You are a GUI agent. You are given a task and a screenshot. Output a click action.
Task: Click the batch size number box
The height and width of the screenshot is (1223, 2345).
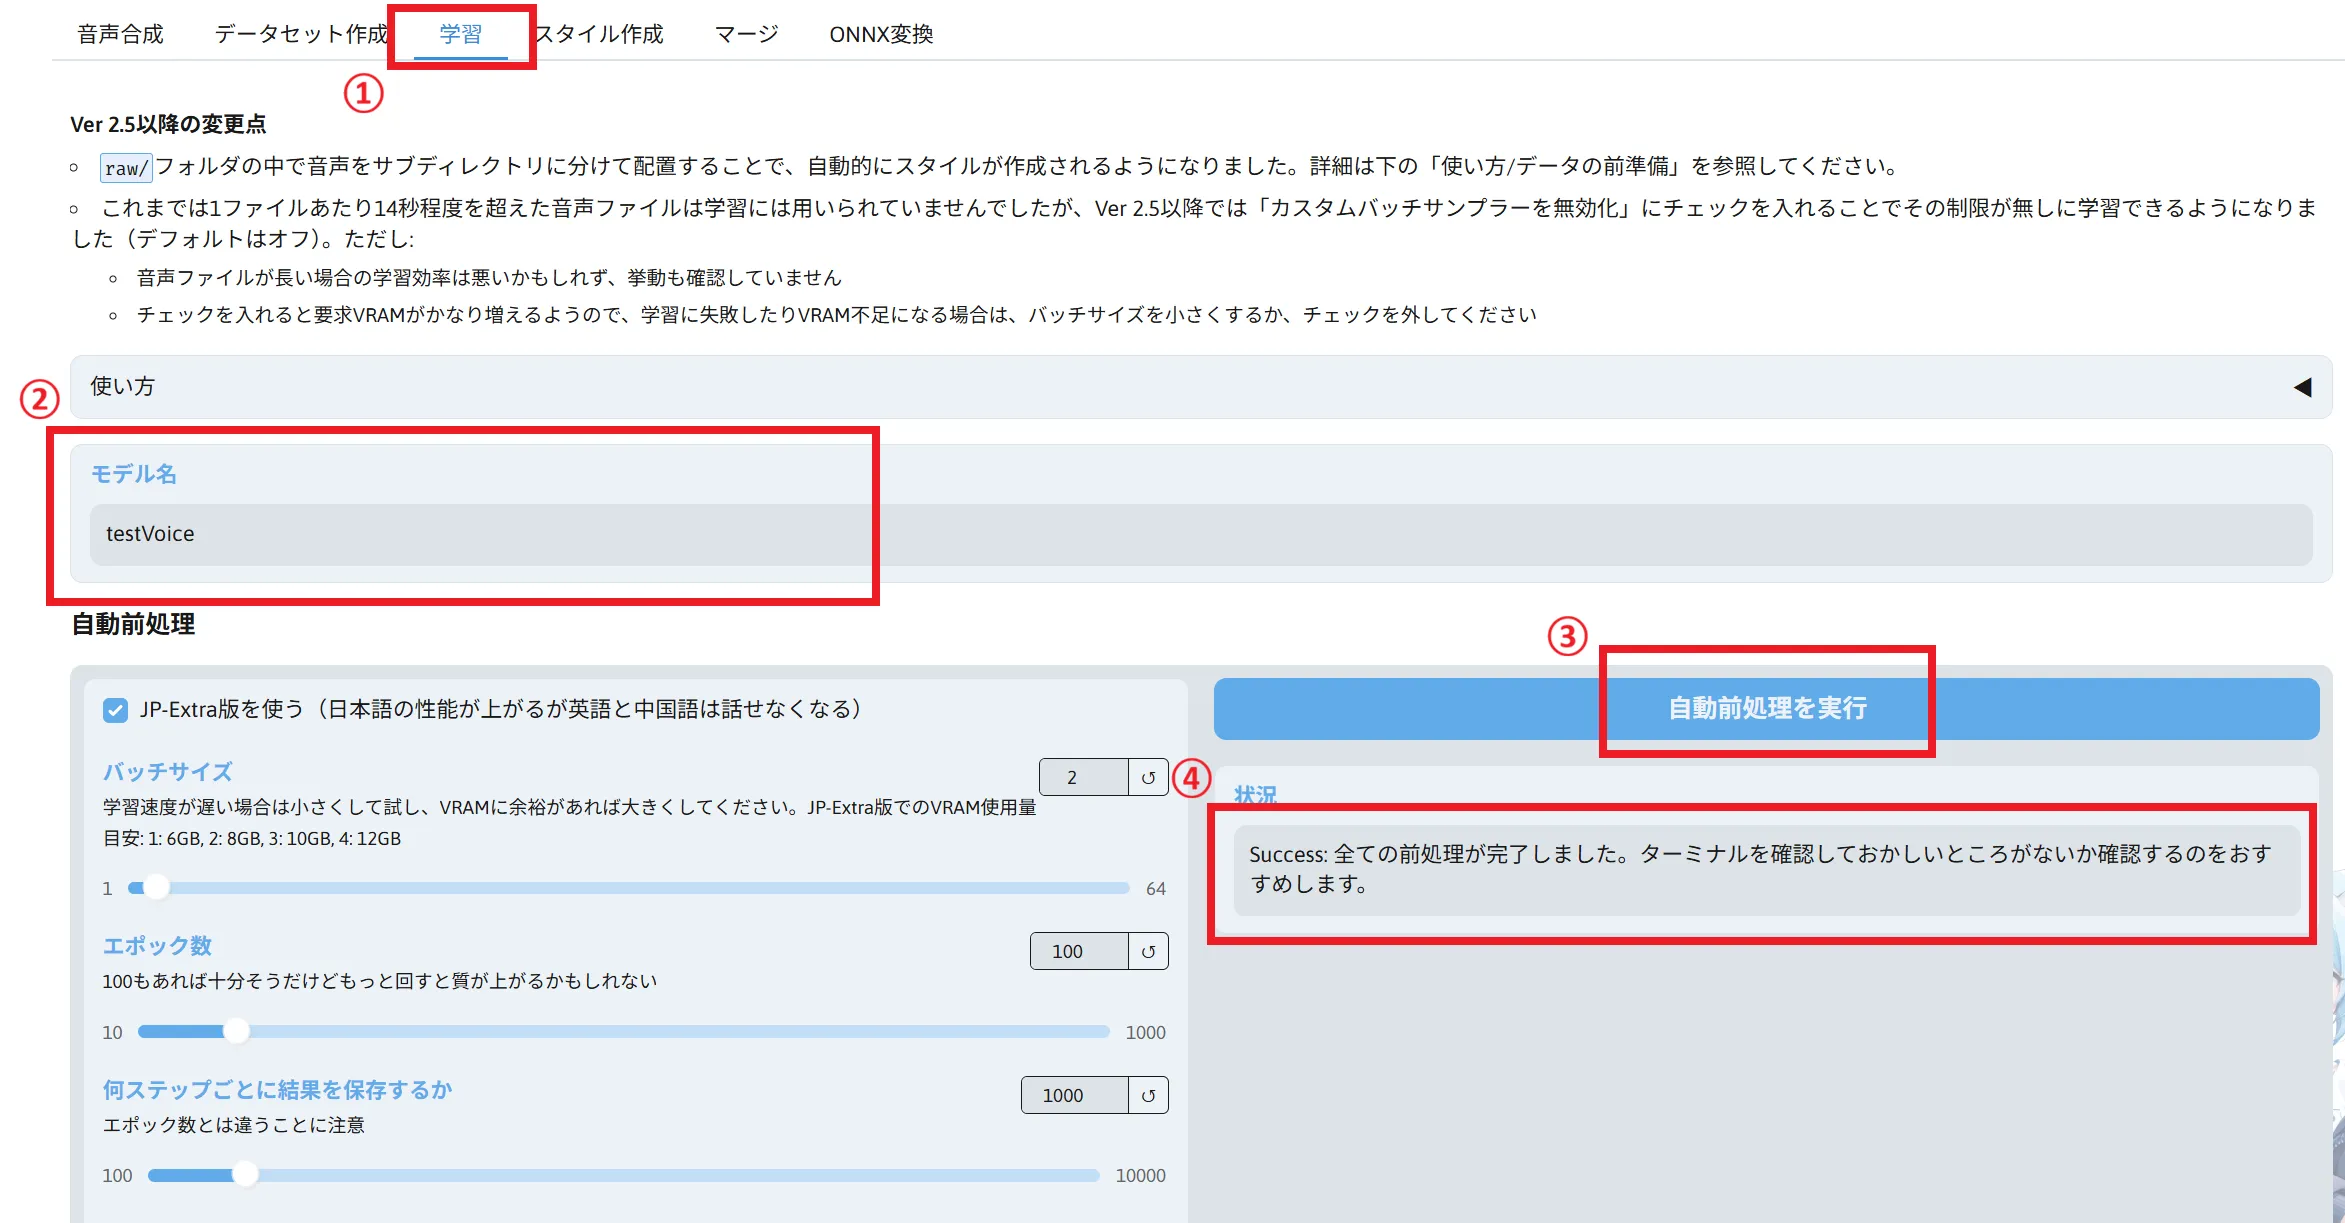(x=1083, y=777)
